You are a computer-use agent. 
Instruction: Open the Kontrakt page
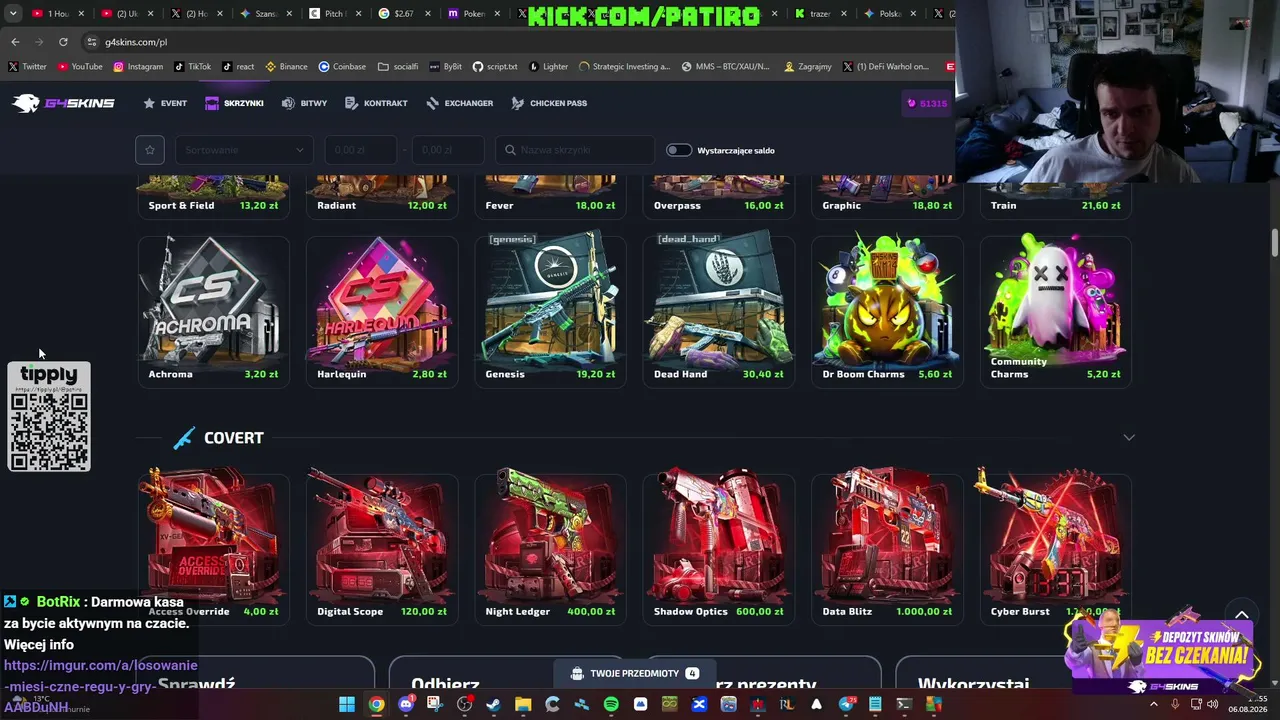click(376, 103)
